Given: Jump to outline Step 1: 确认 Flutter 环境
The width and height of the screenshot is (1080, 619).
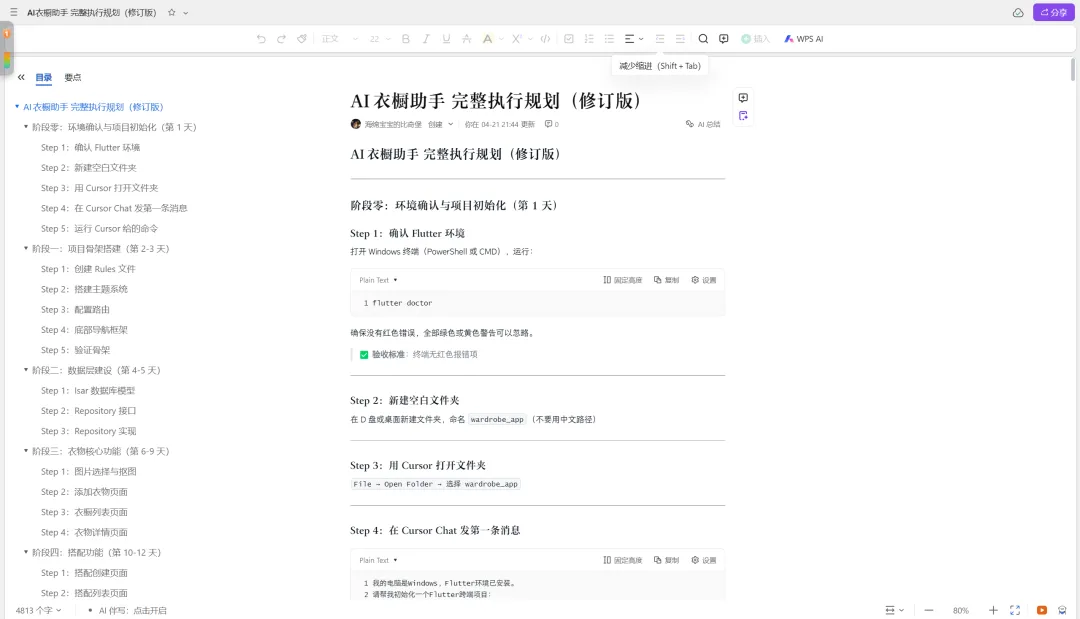Looking at the screenshot, I should click(90, 147).
